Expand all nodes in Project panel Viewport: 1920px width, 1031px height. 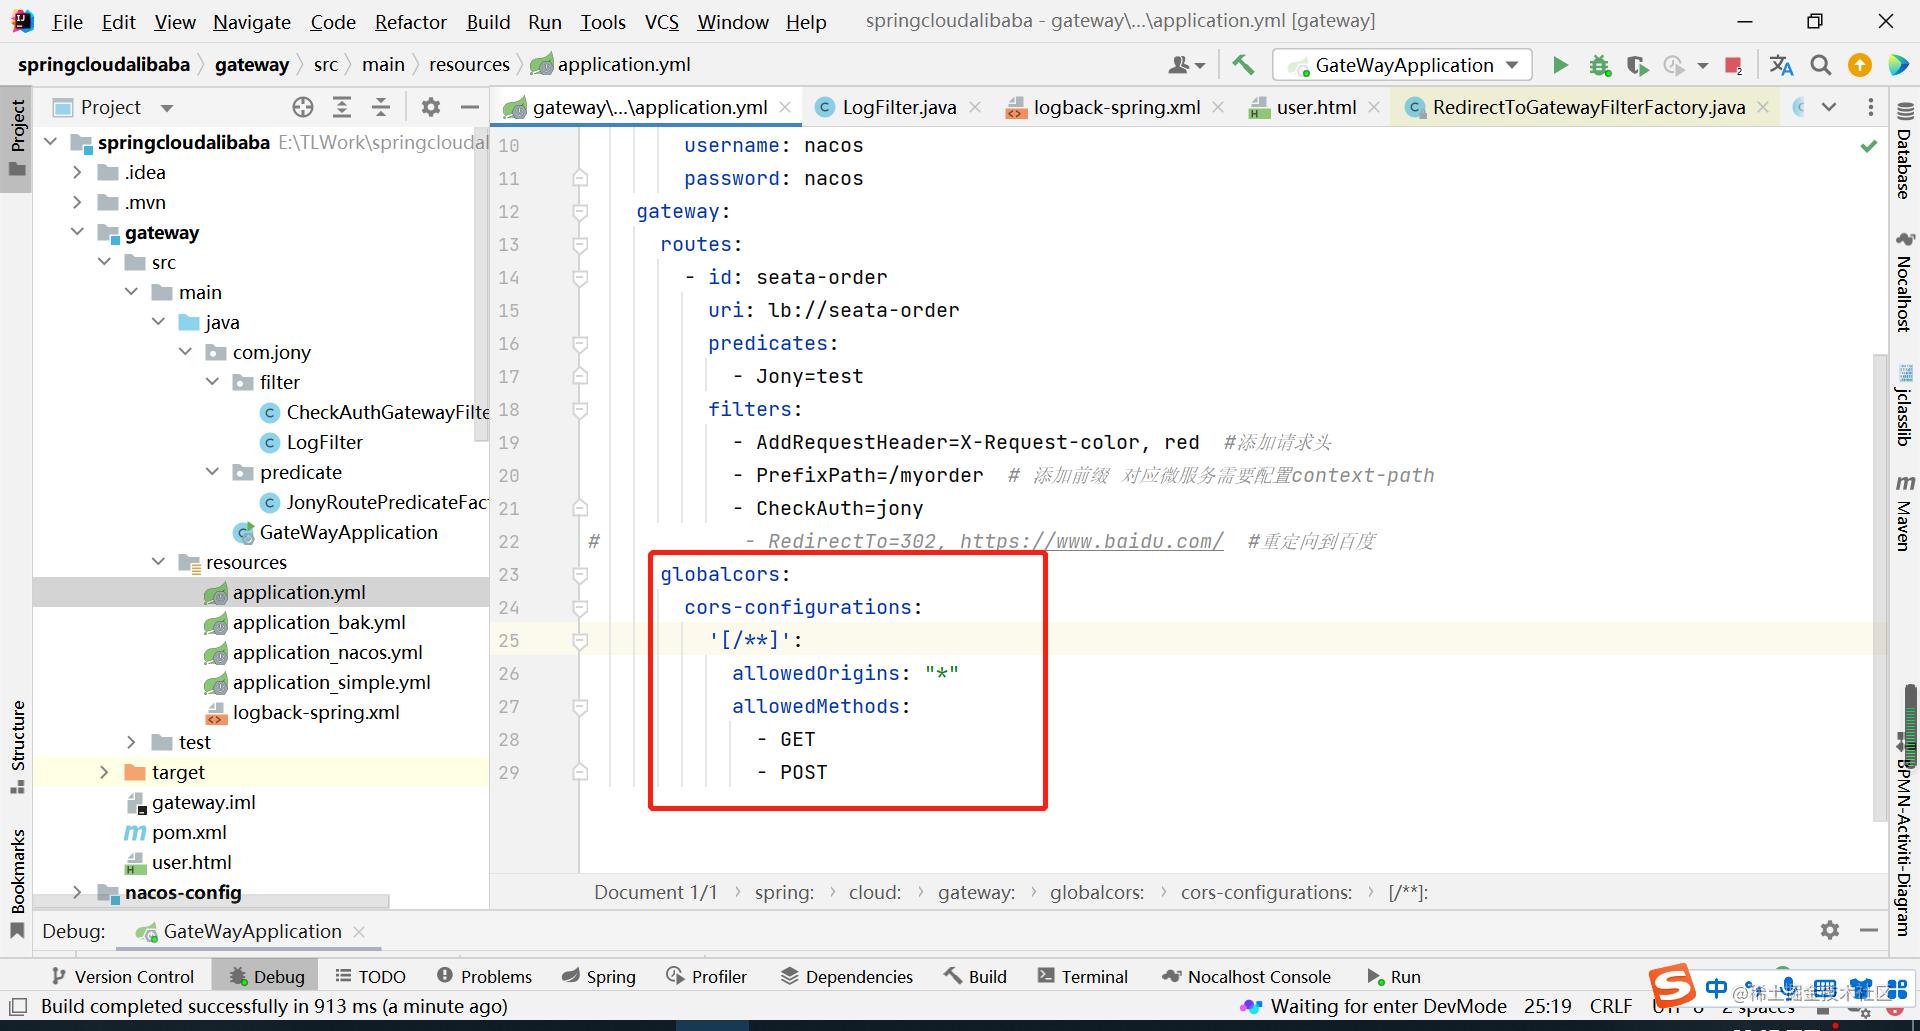[x=342, y=107]
